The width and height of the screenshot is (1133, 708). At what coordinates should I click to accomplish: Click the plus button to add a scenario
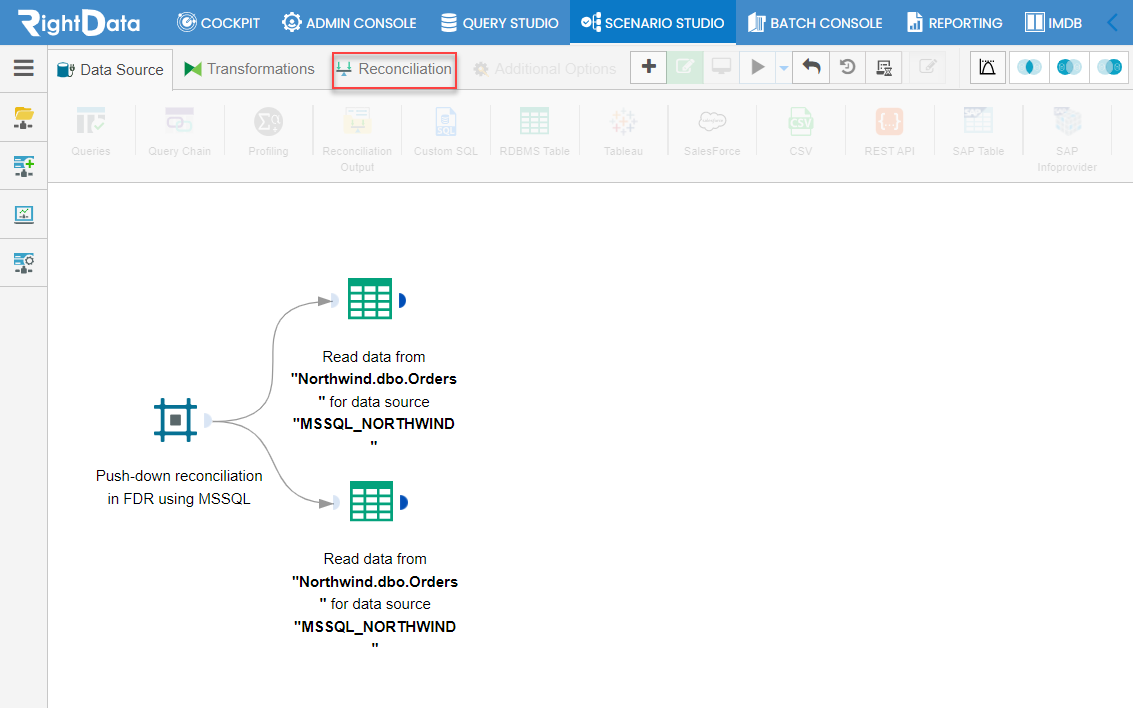pyautogui.click(x=649, y=67)
